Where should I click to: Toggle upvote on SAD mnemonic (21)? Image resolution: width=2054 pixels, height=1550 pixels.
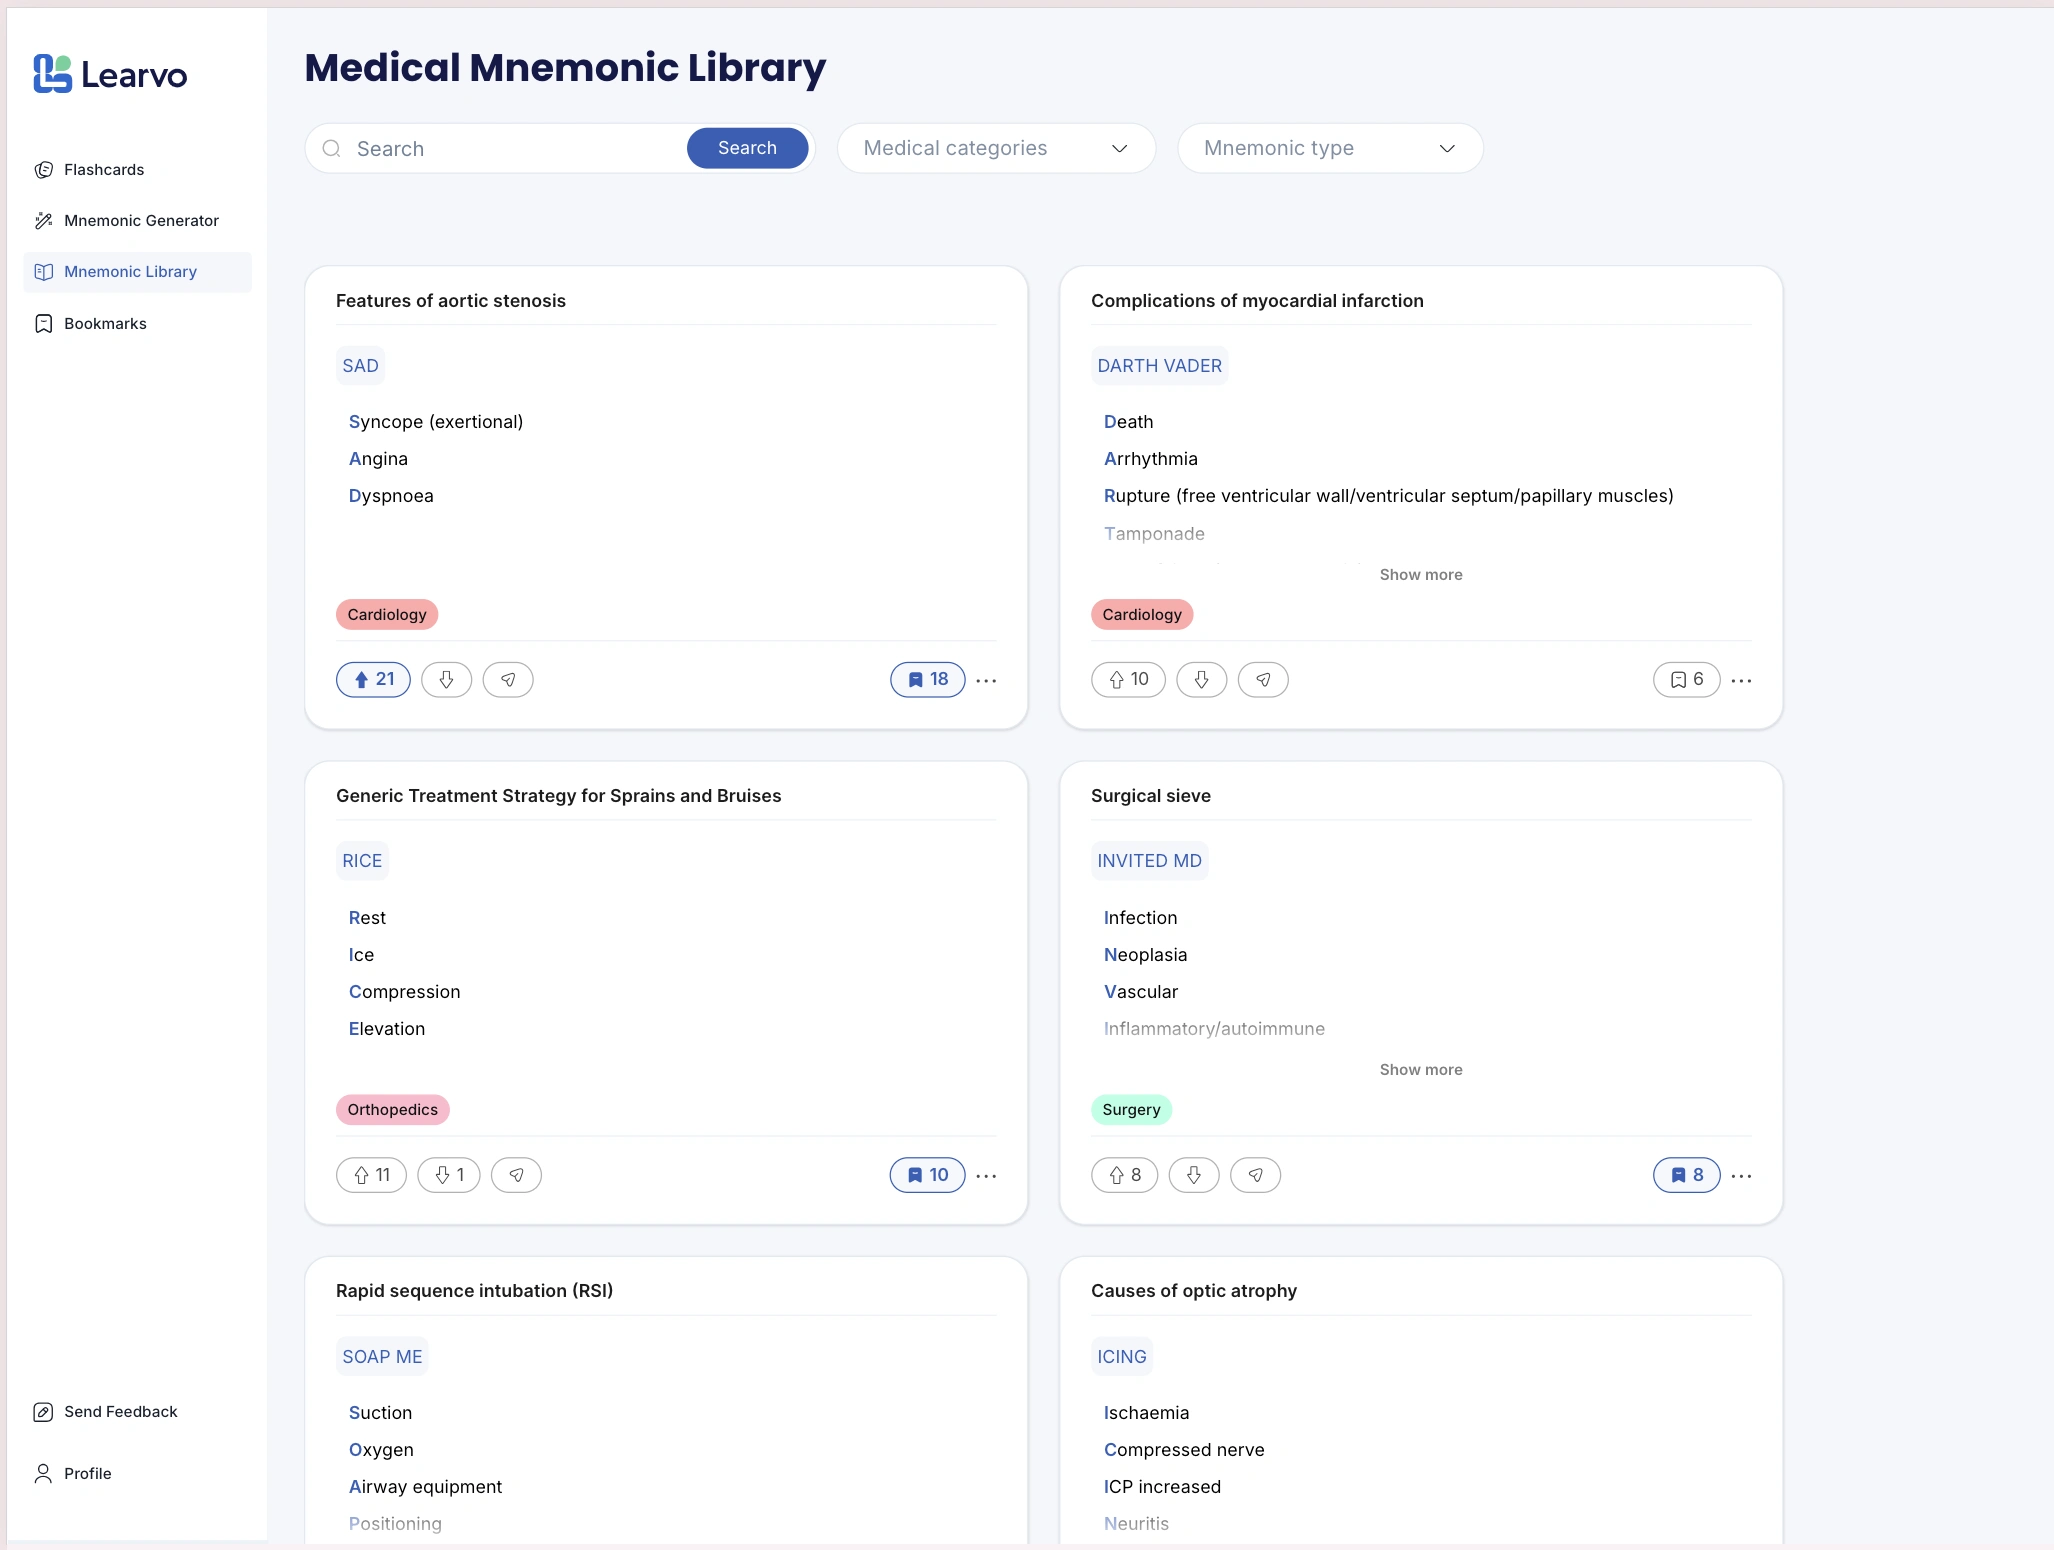coord(373,680)
